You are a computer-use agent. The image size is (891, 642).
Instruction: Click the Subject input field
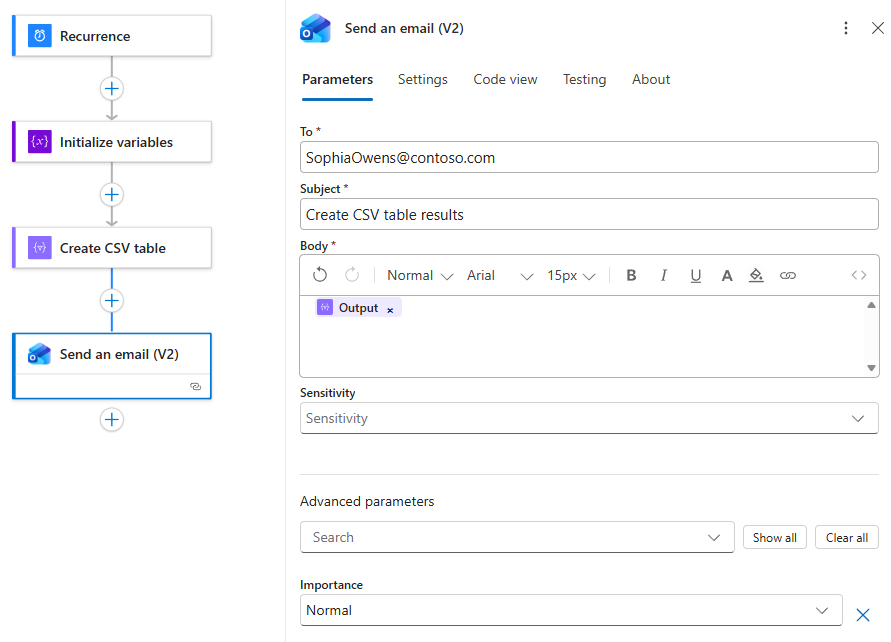coord(589,214)
